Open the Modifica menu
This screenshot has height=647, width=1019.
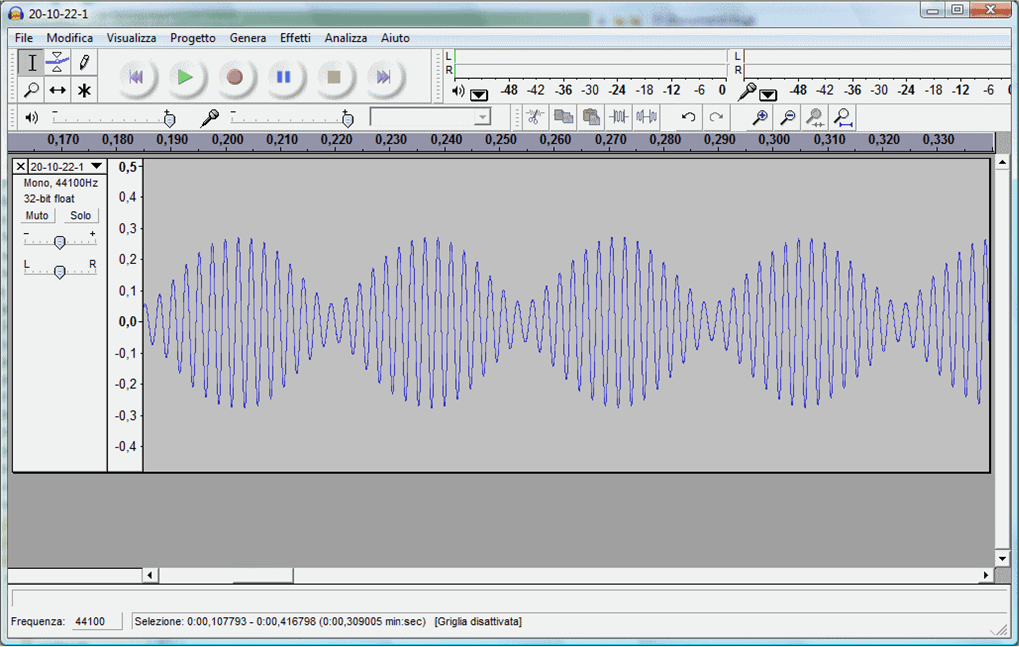tap(70, 38)
